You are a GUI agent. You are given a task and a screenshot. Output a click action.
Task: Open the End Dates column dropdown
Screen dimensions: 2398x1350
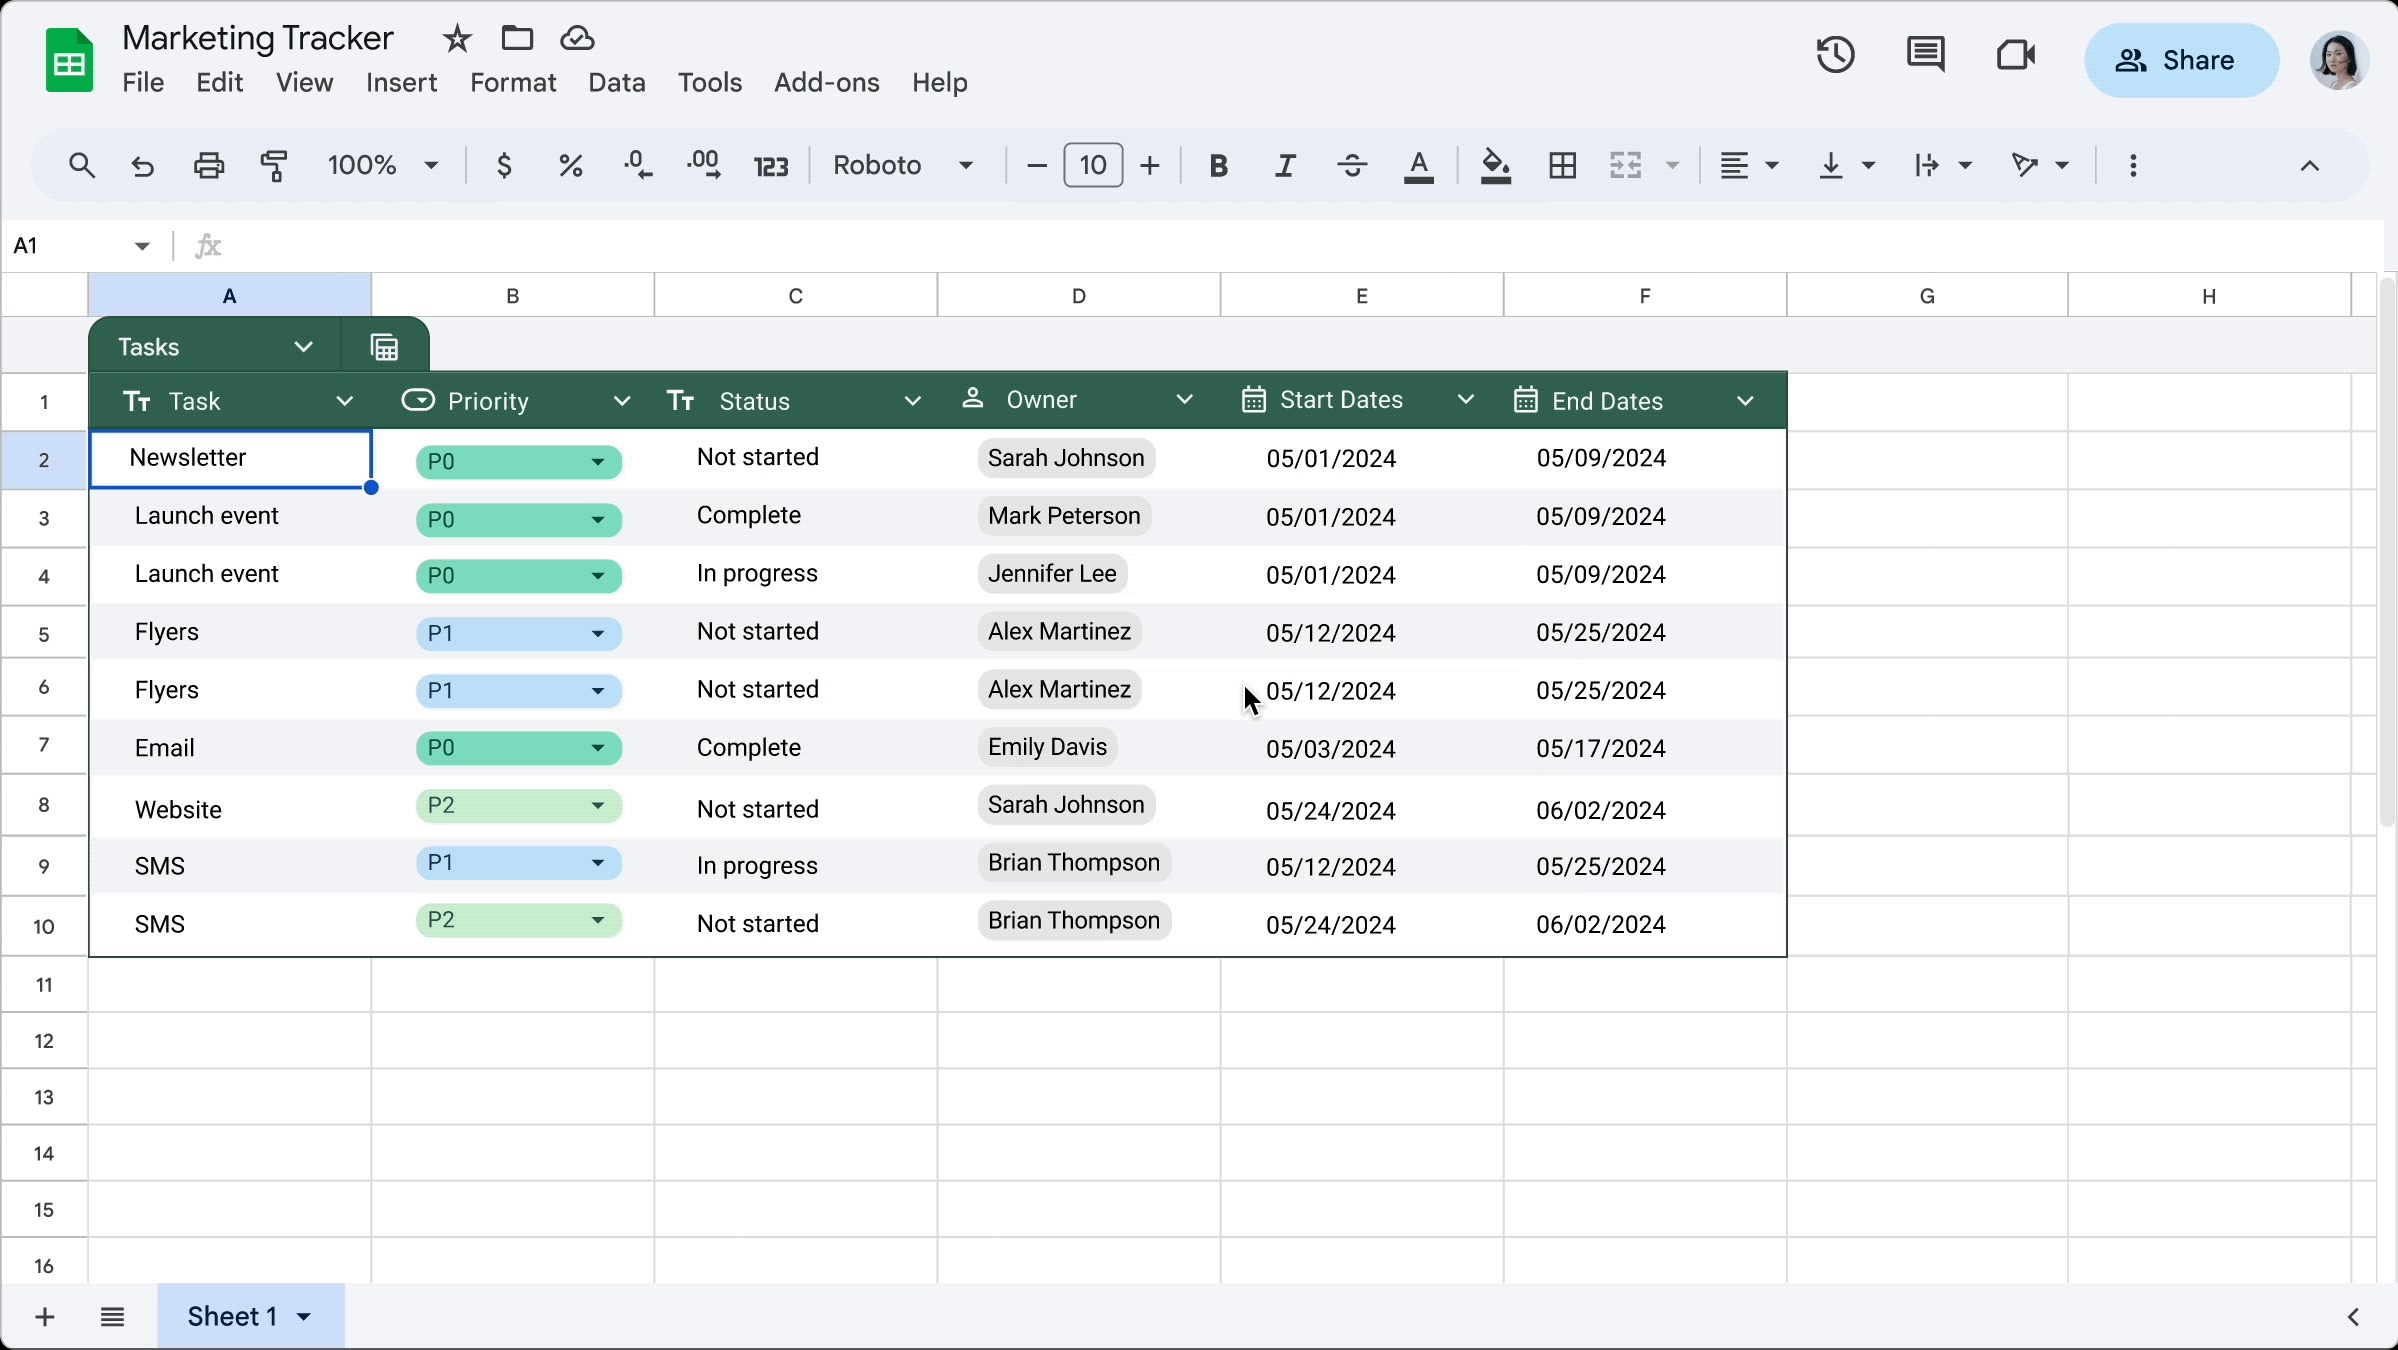click(x=1746, y=401)
